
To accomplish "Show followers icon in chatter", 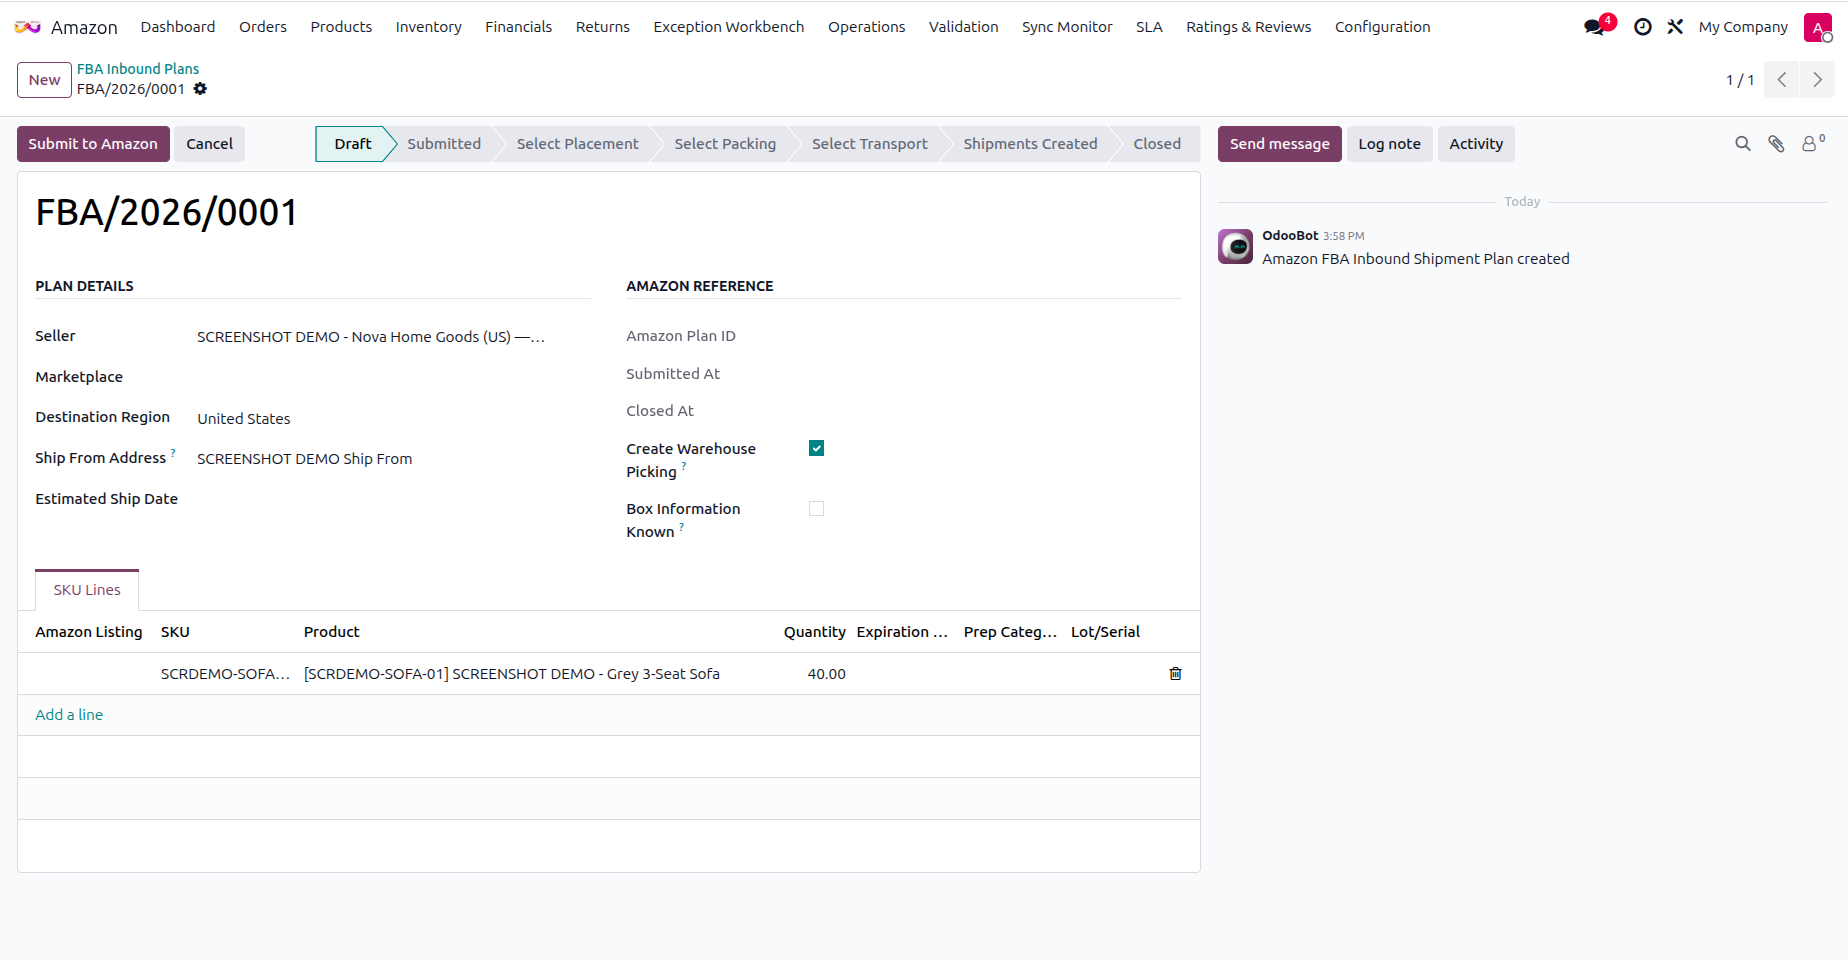I will pyautogui.click(x=1812, y=144).
